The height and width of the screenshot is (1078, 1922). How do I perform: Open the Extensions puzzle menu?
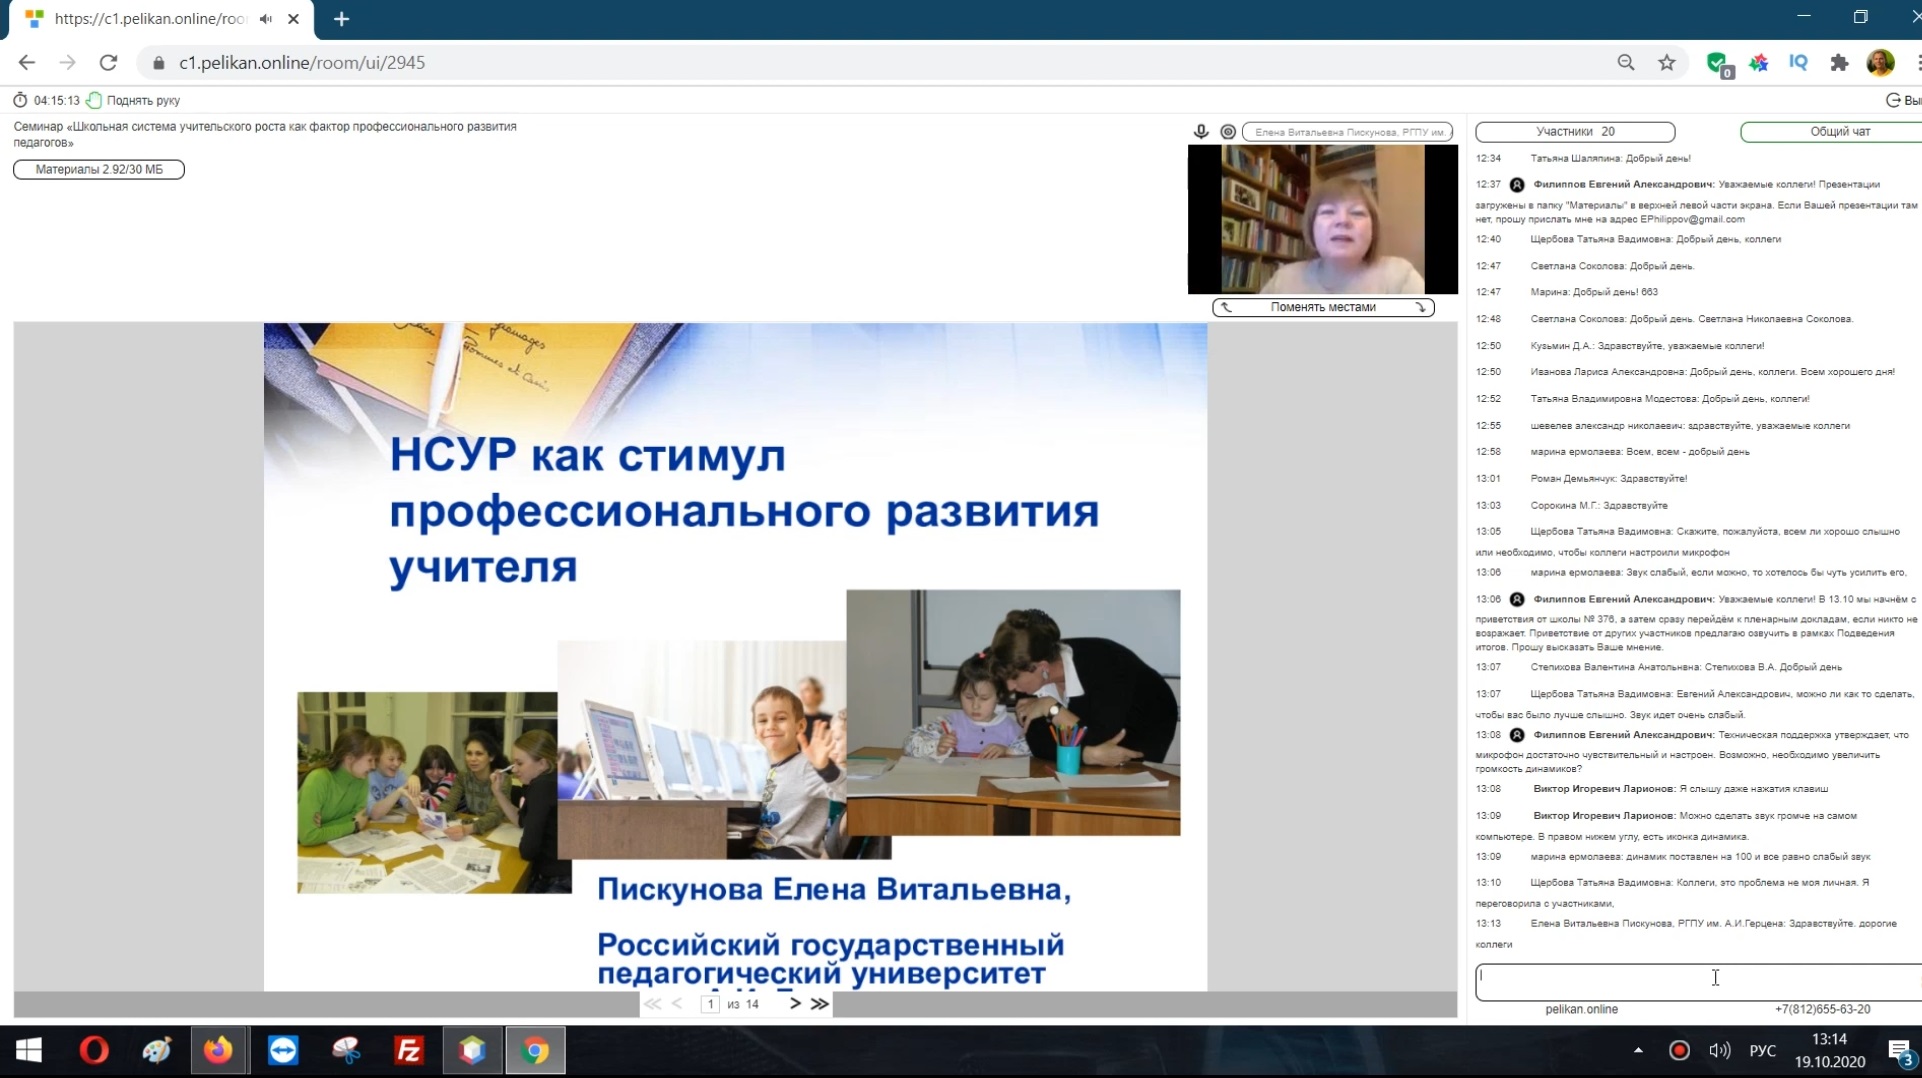pyautogui.click(x=1839, y=63)
